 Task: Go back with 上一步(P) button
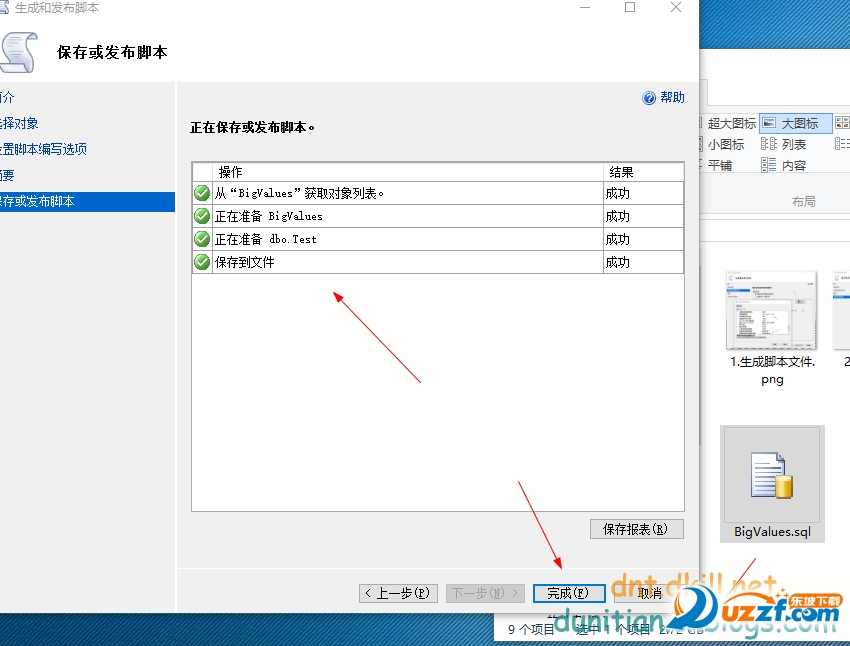[398, 593]
